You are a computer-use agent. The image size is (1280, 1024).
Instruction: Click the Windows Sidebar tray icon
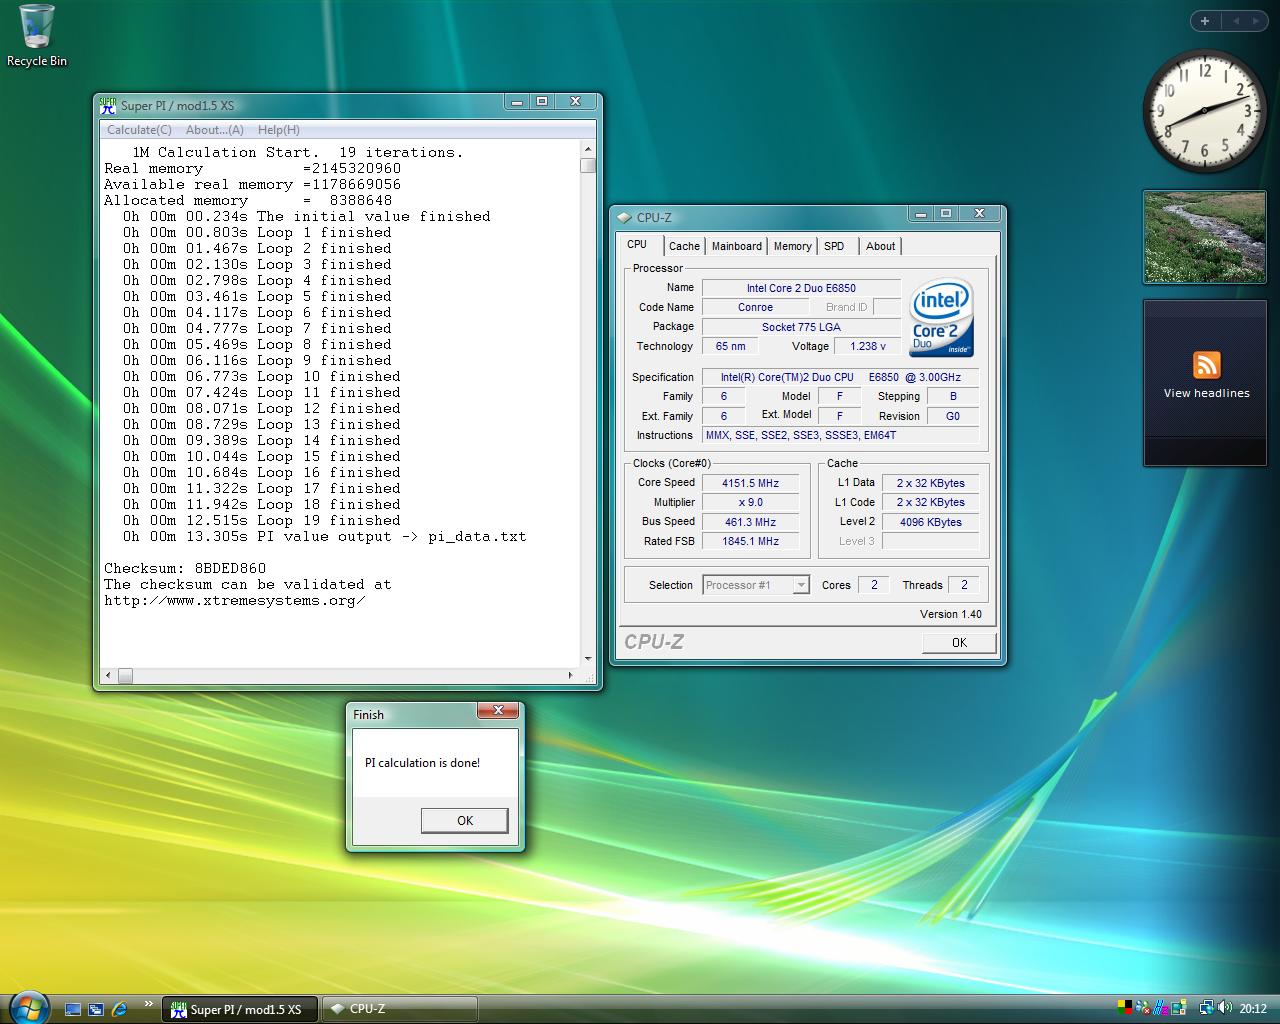1179,1008
